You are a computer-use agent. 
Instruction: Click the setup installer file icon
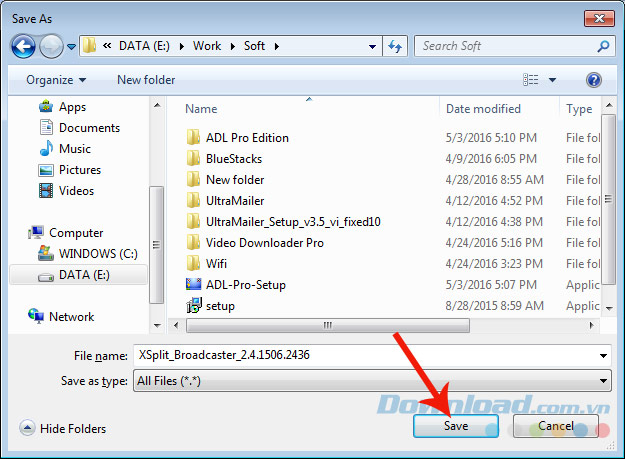click(x=194, y=305)
